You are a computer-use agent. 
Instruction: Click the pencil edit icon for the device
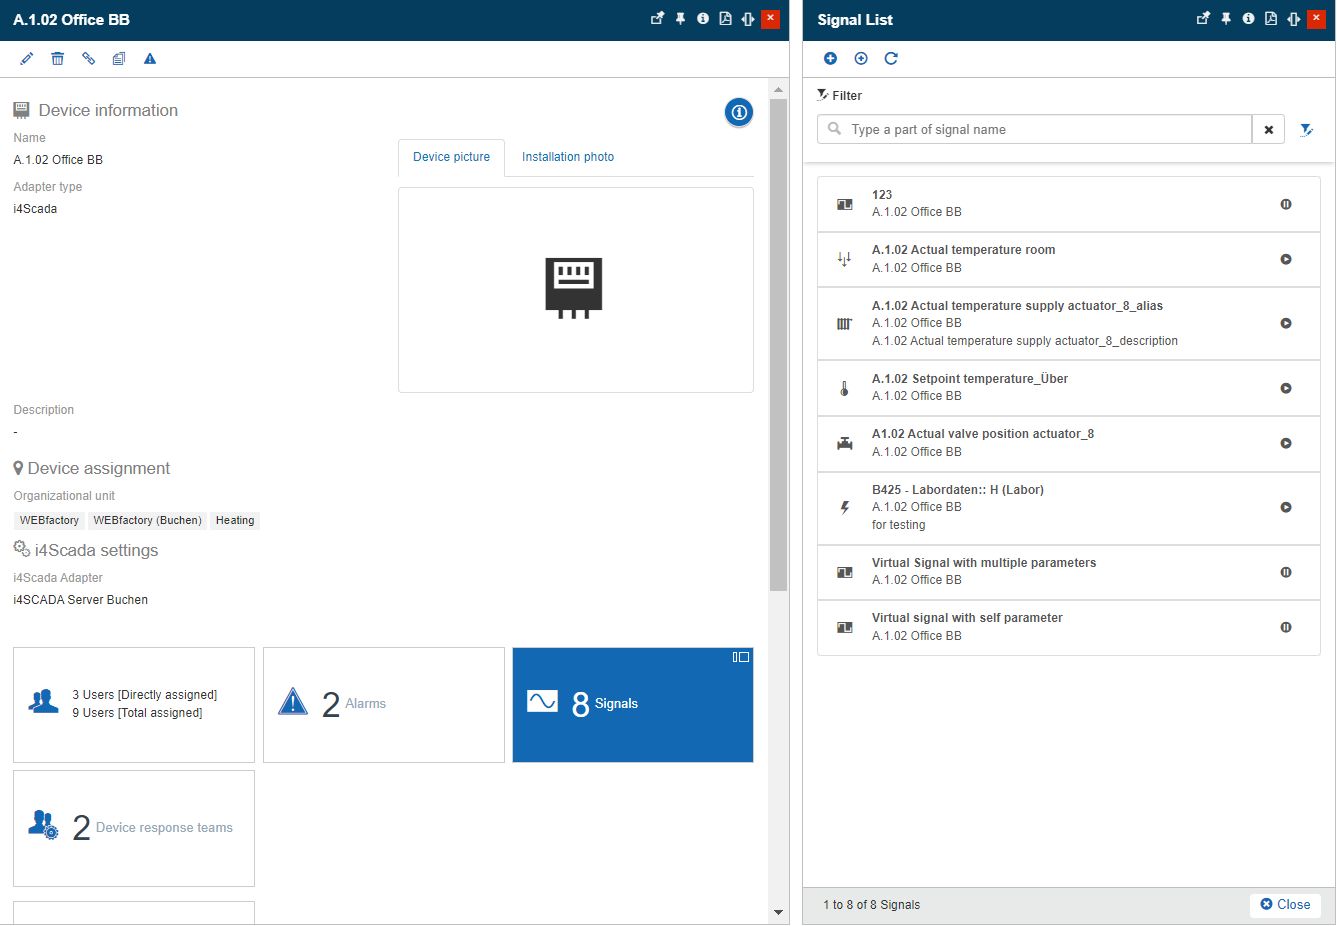[x=27, y=59]
